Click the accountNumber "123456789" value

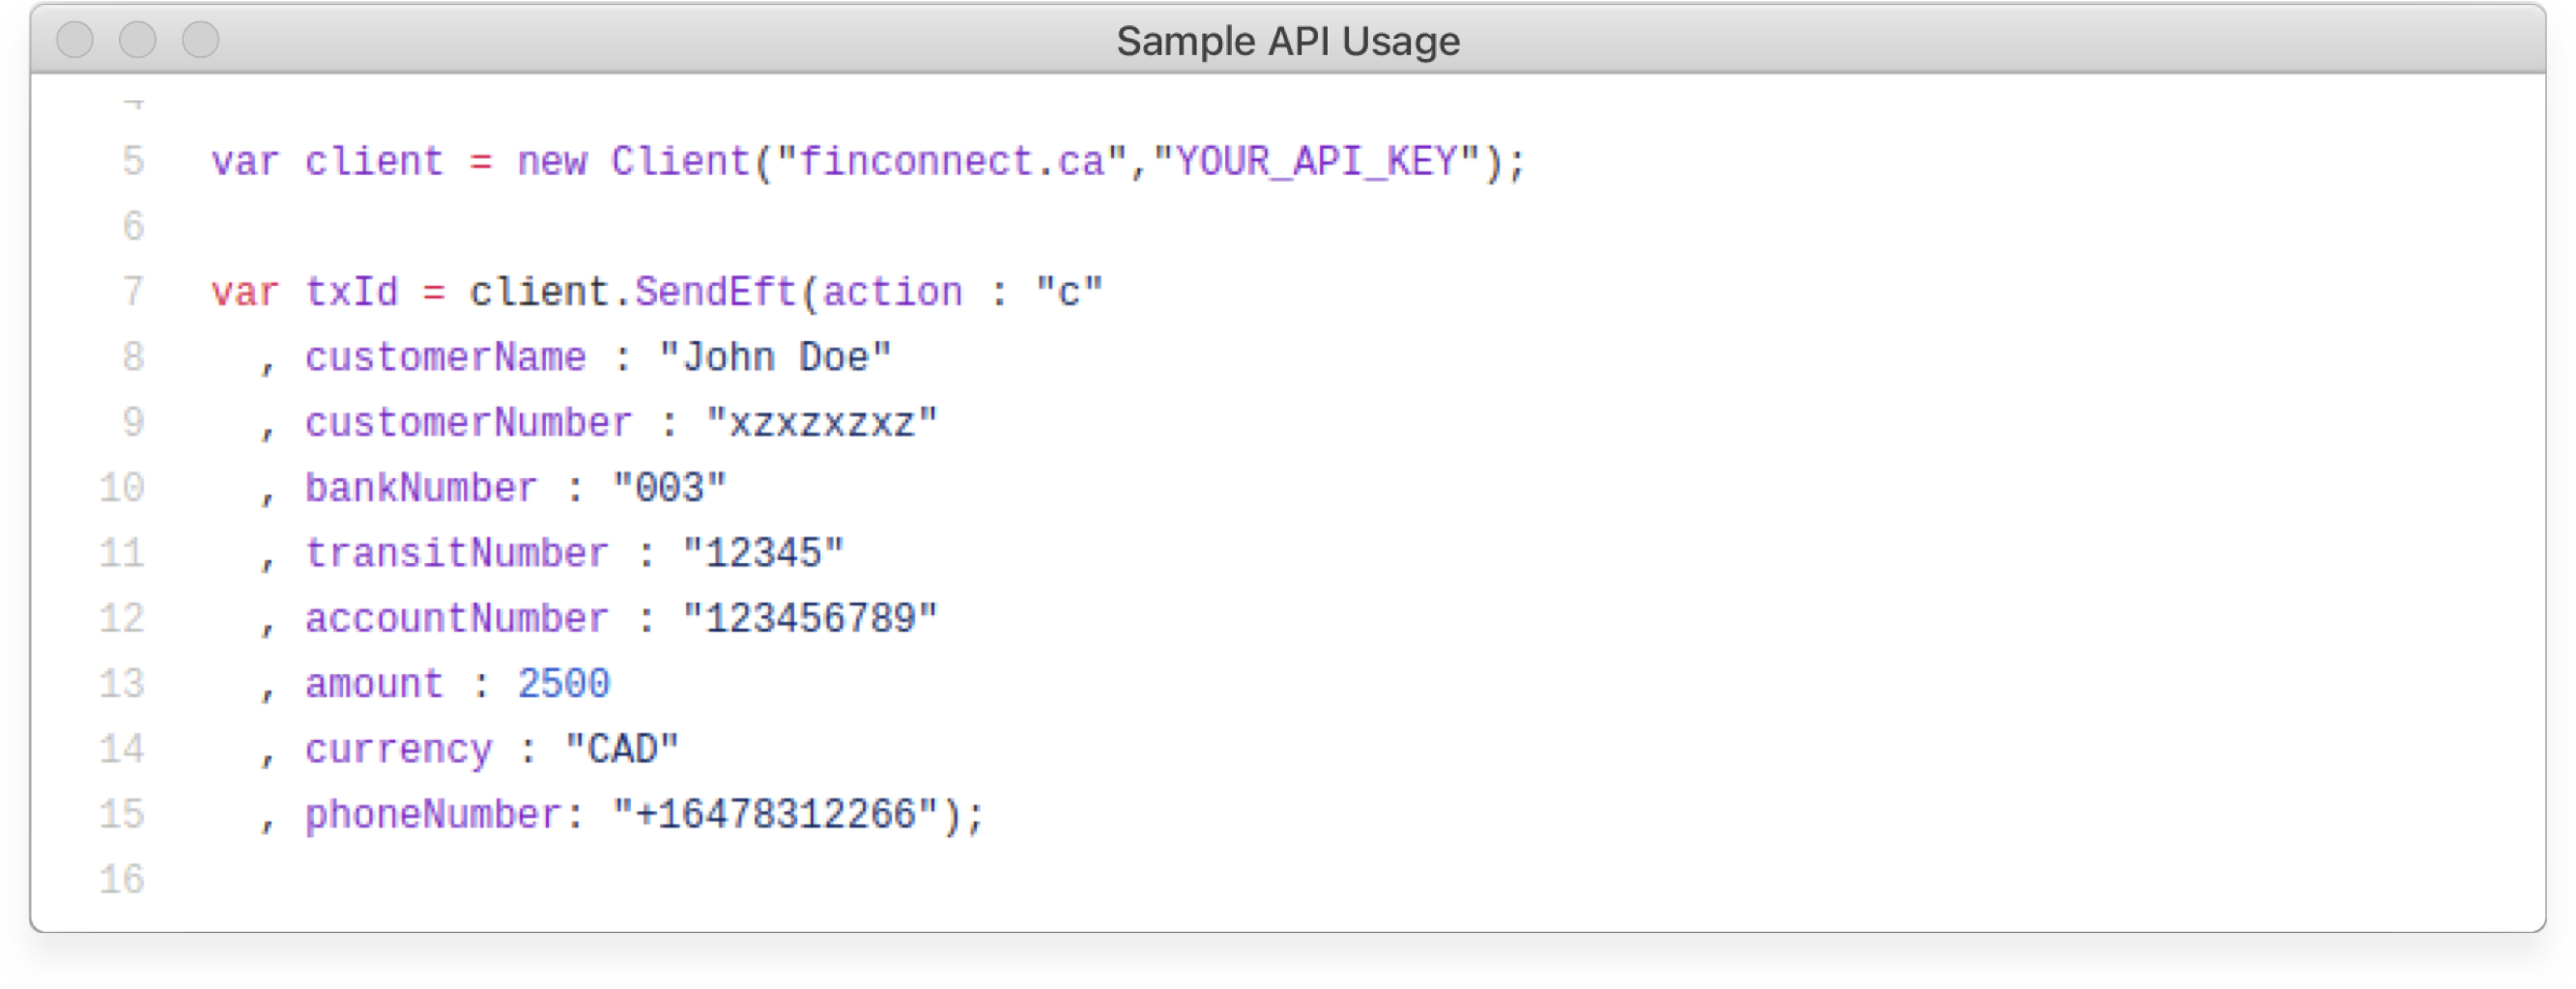click(810, 618)
